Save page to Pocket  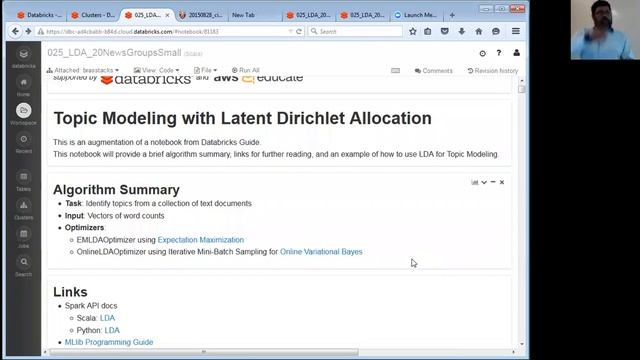tap(444, 31)
